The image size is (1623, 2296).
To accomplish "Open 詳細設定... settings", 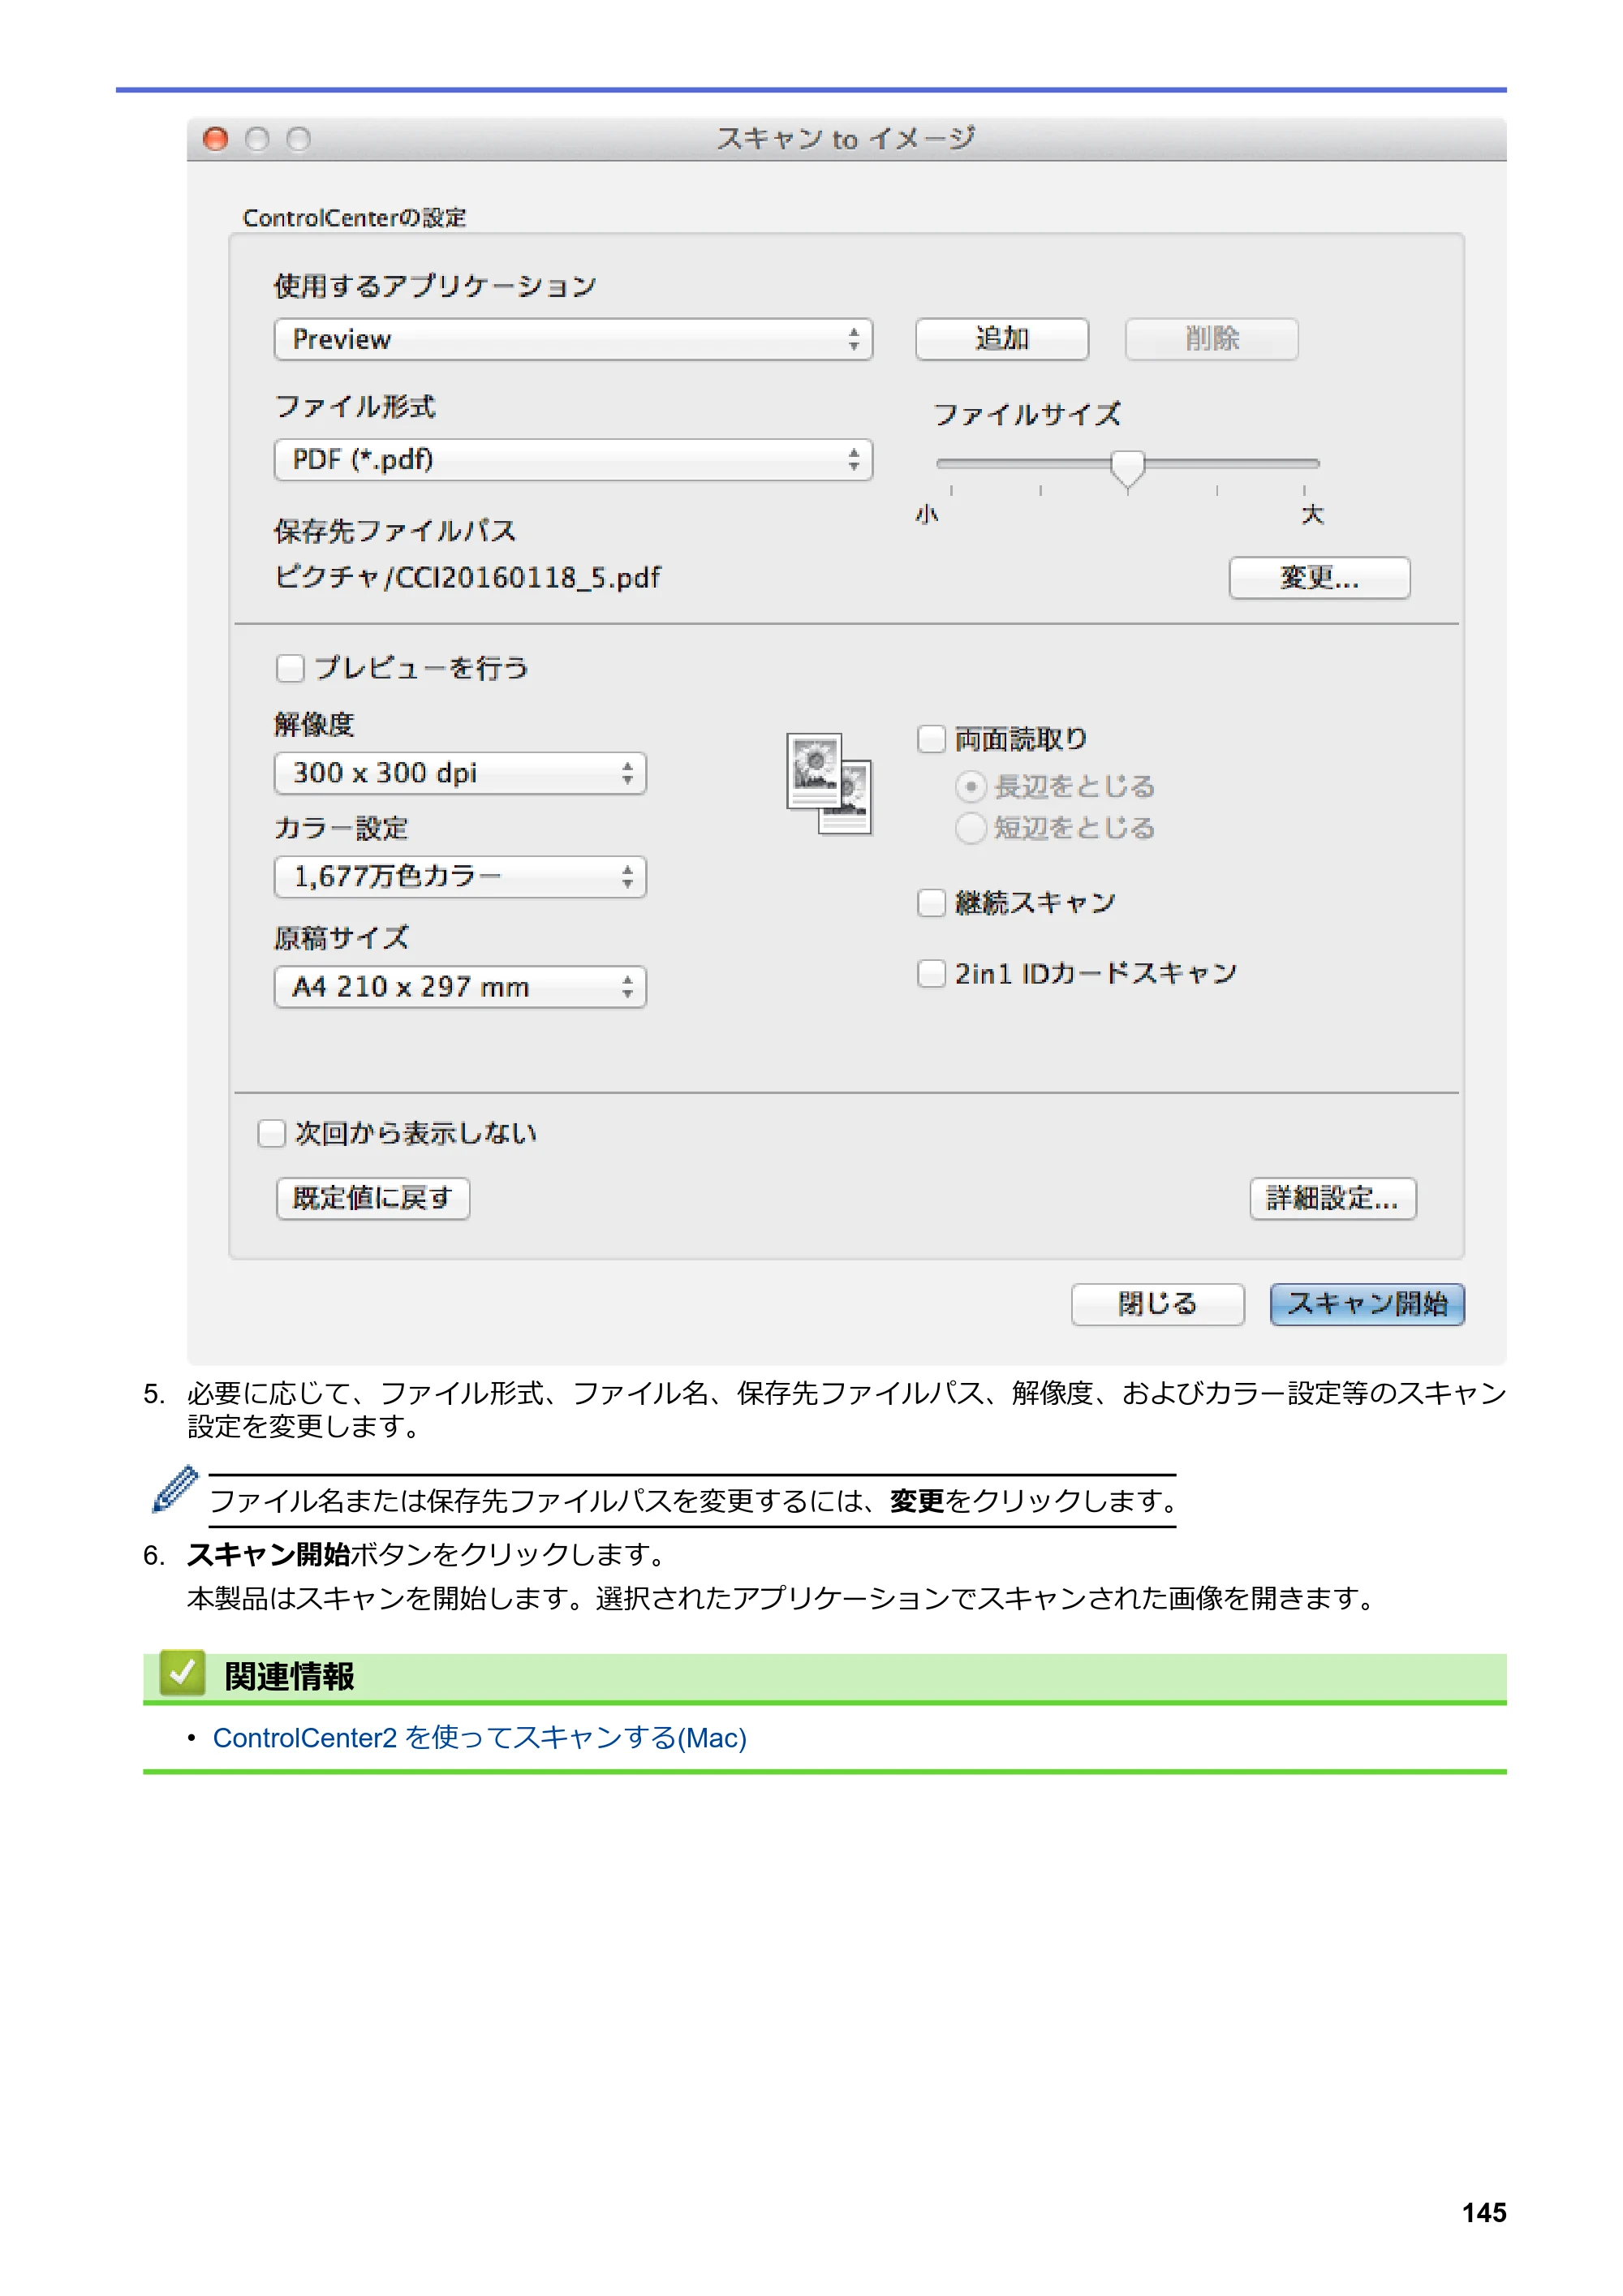I will tap(1333, 1198).
